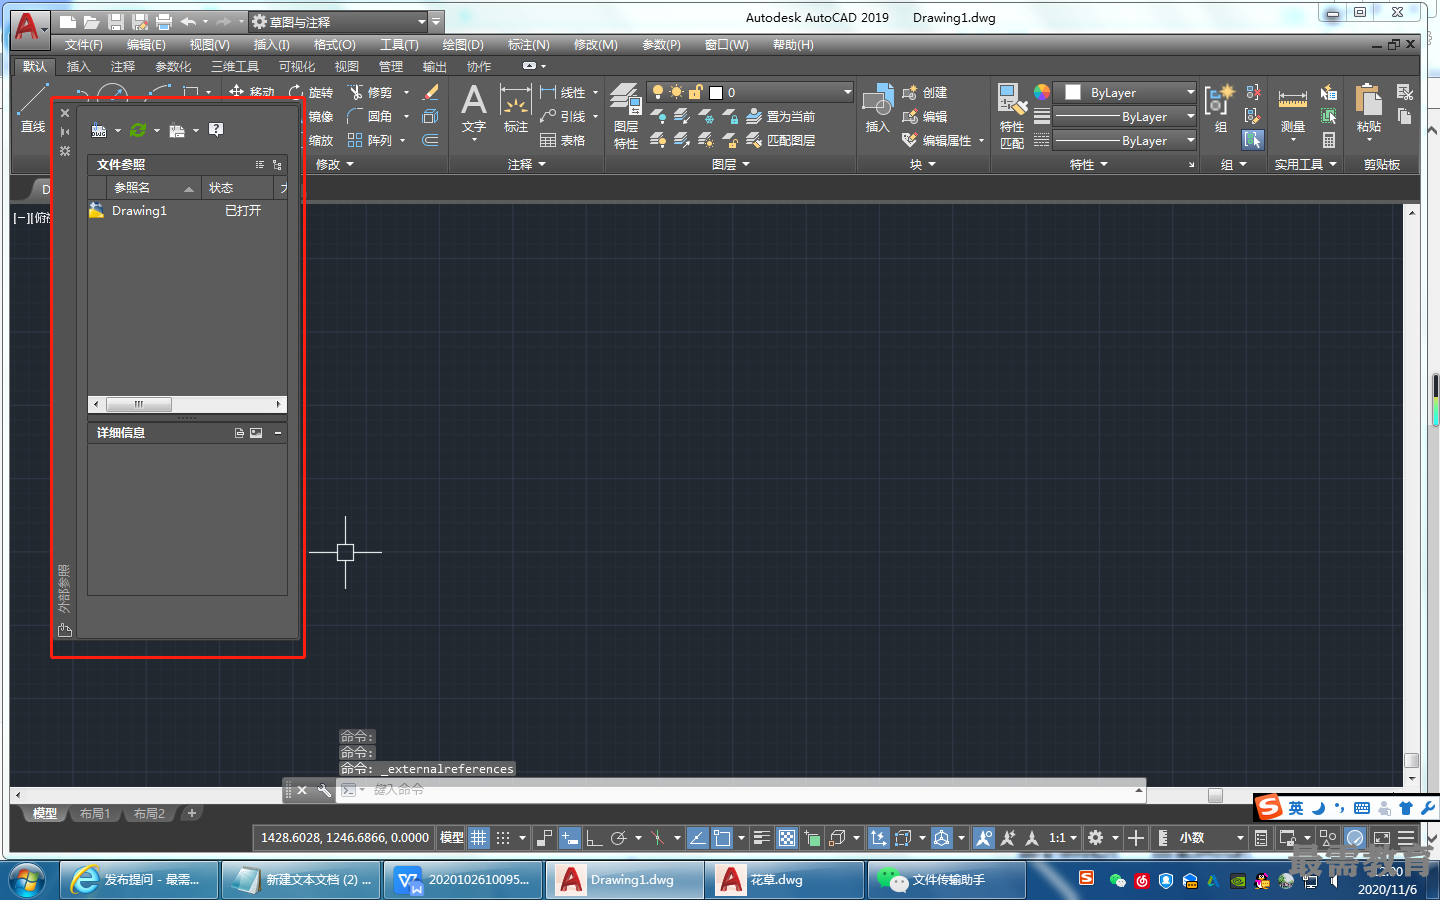Open 图层特性 (Layer Properties) manager

626,117
